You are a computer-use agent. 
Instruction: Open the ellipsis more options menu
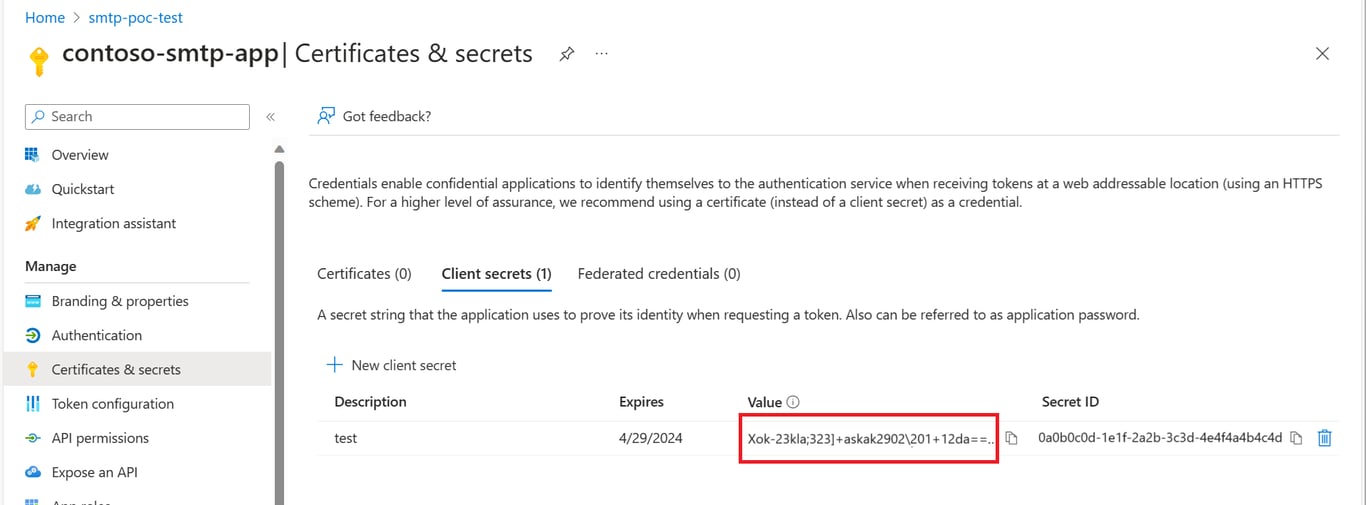coord(601,54)
